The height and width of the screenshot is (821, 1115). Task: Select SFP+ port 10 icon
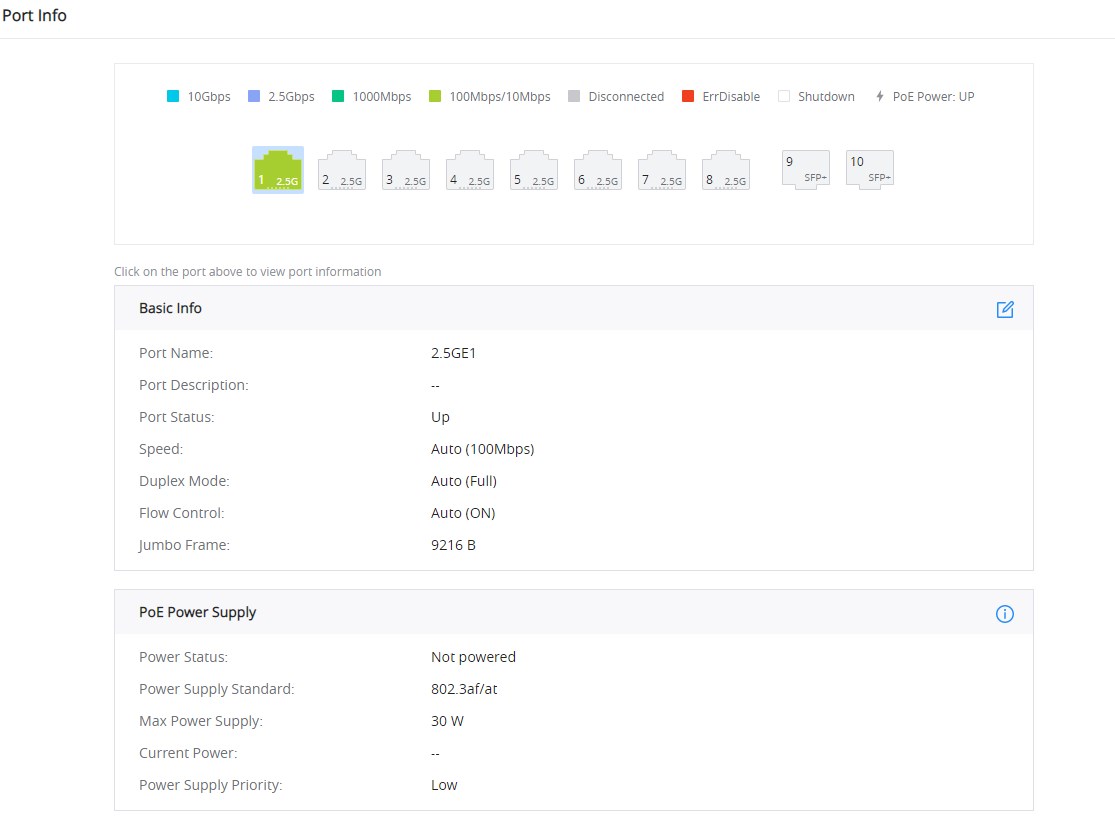[870, 169]
